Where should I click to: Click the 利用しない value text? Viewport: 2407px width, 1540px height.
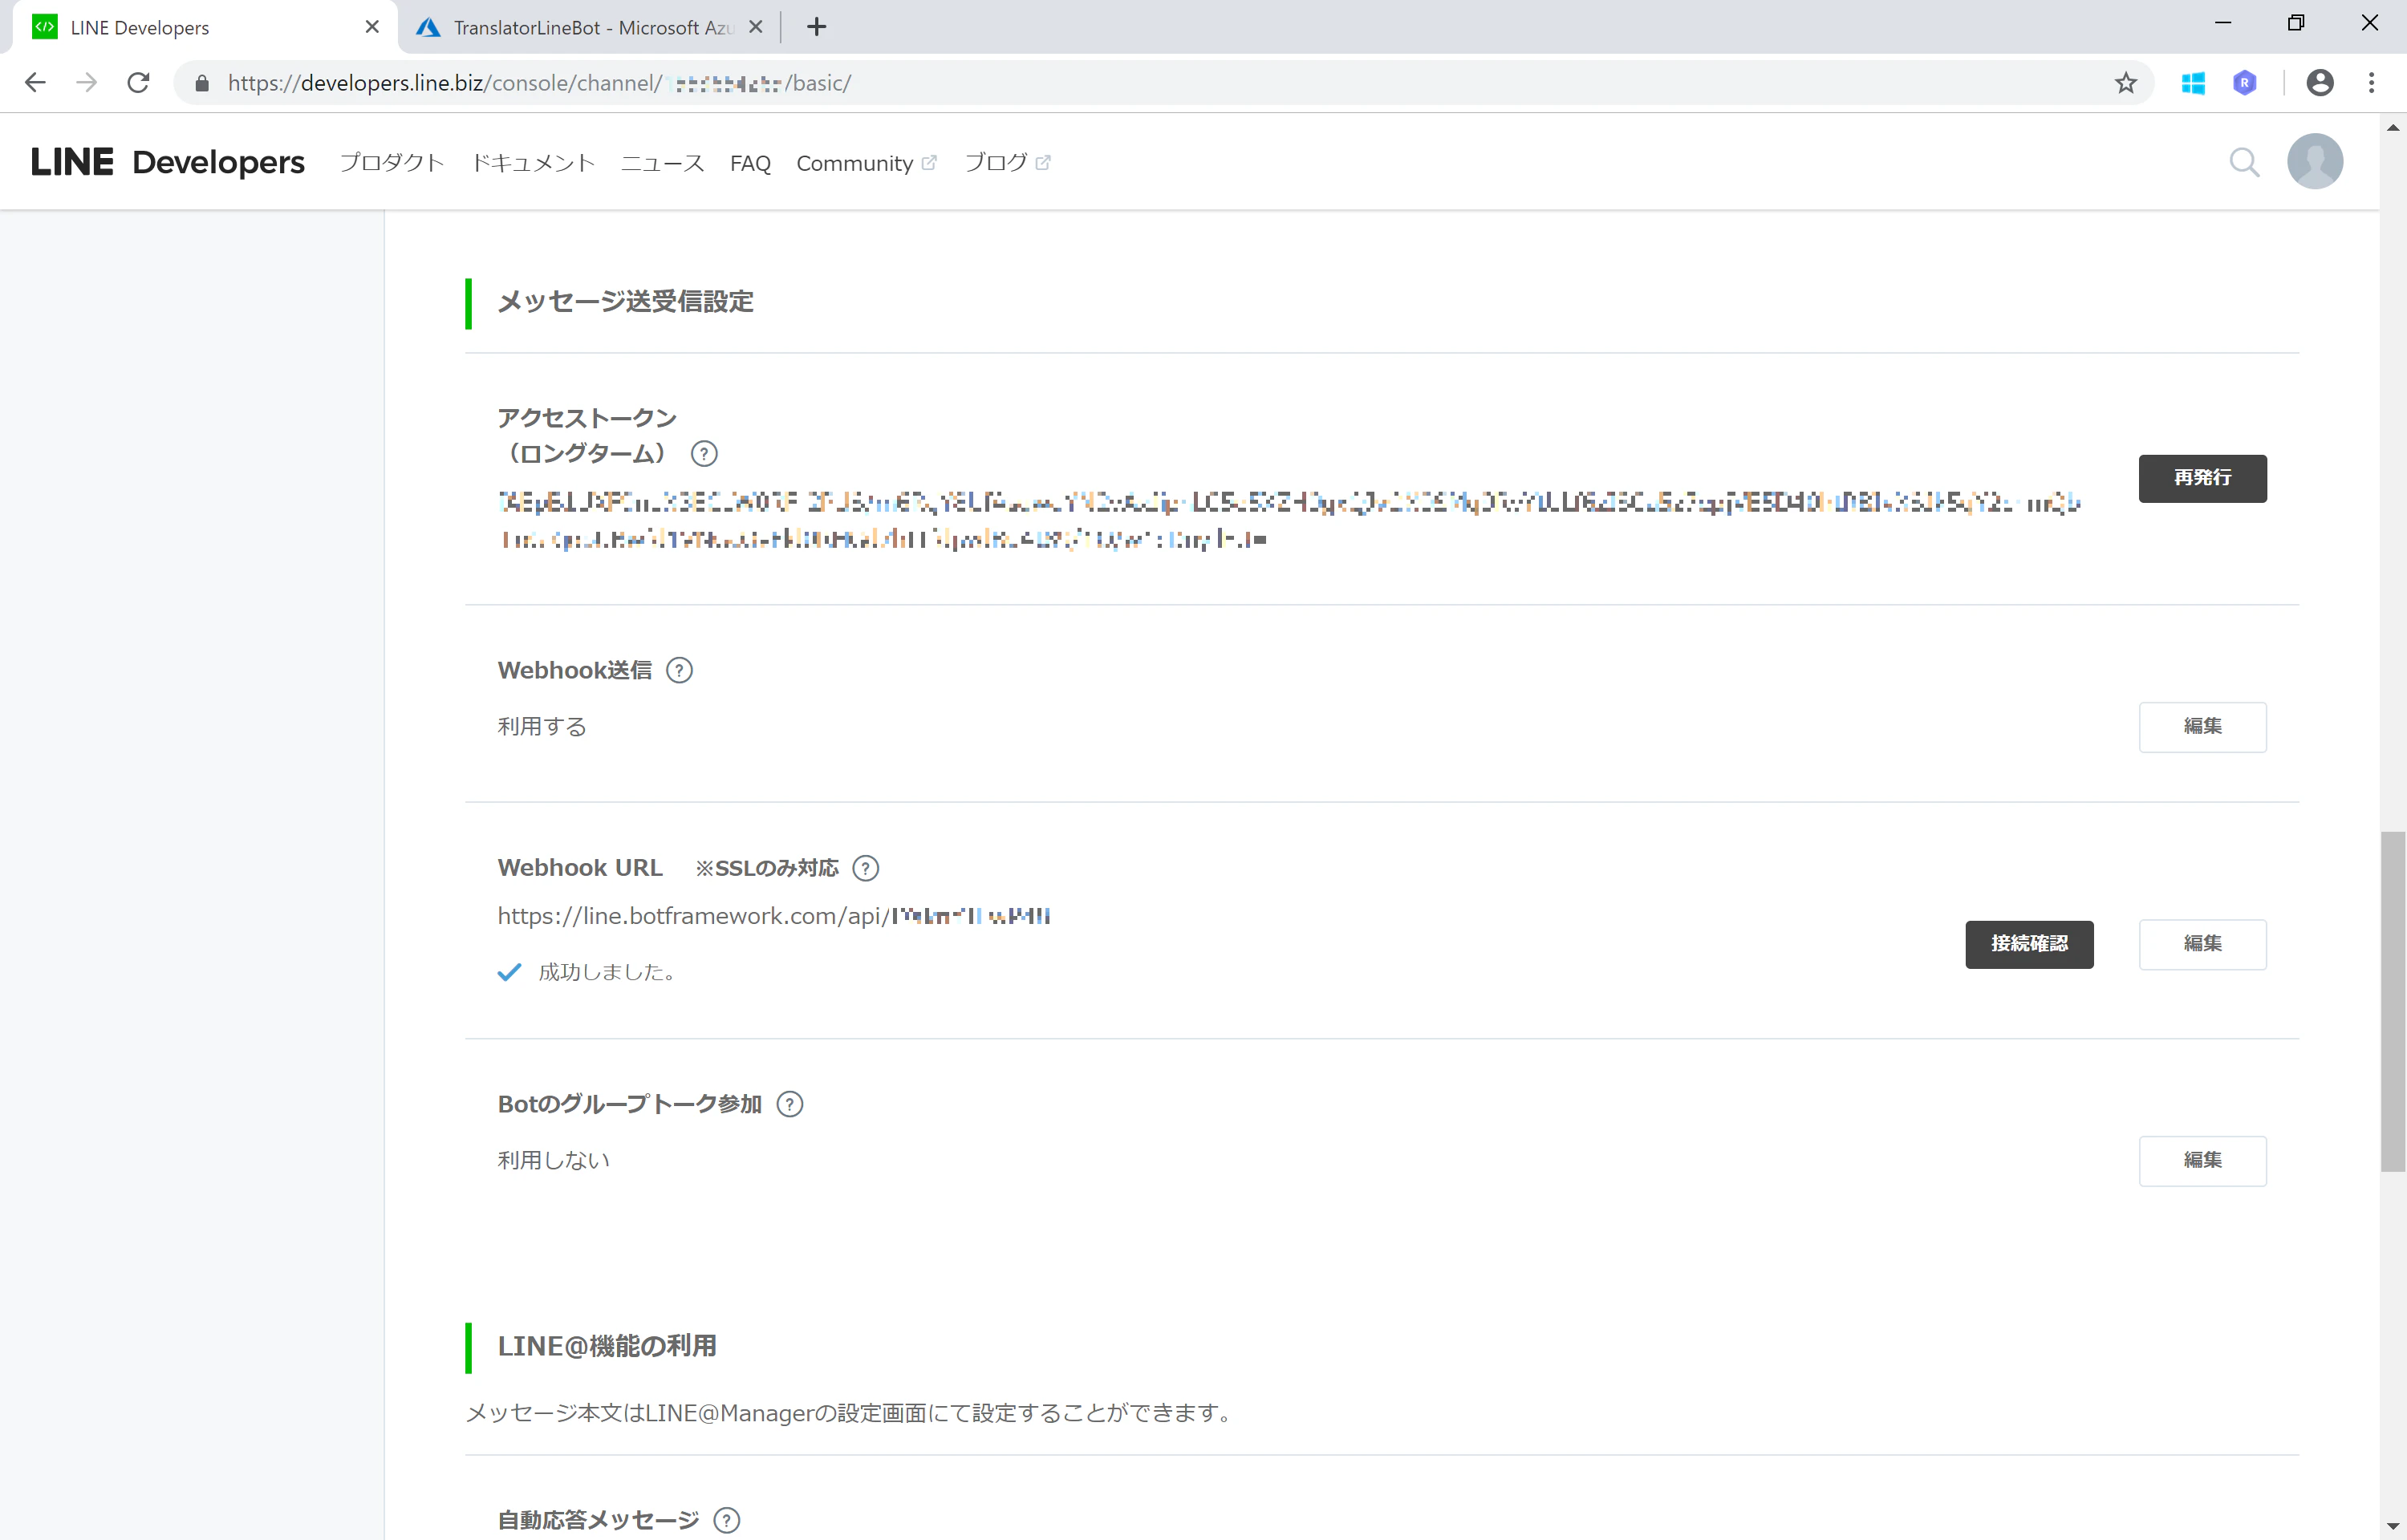pos(553,1160)
